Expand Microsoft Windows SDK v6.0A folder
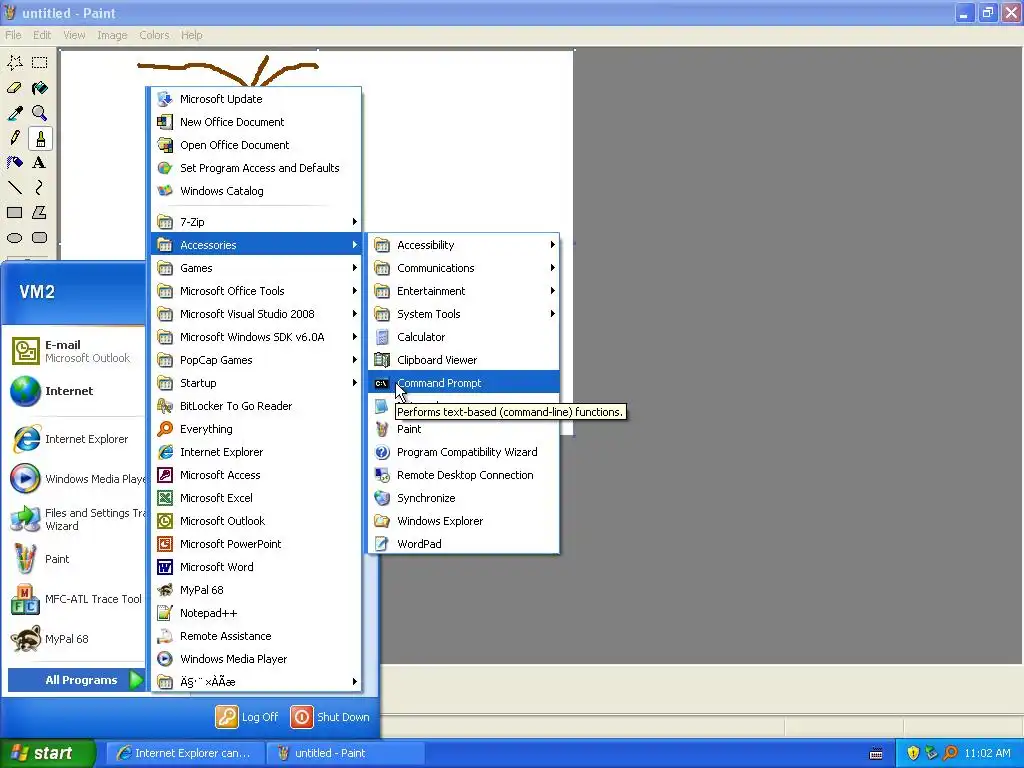 [x=257, y=337]
